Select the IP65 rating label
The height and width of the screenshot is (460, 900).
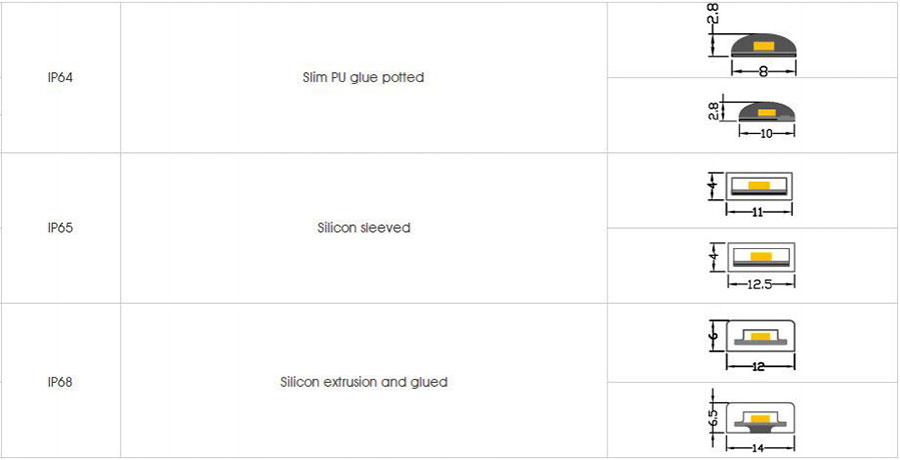(x=60, y=228)
